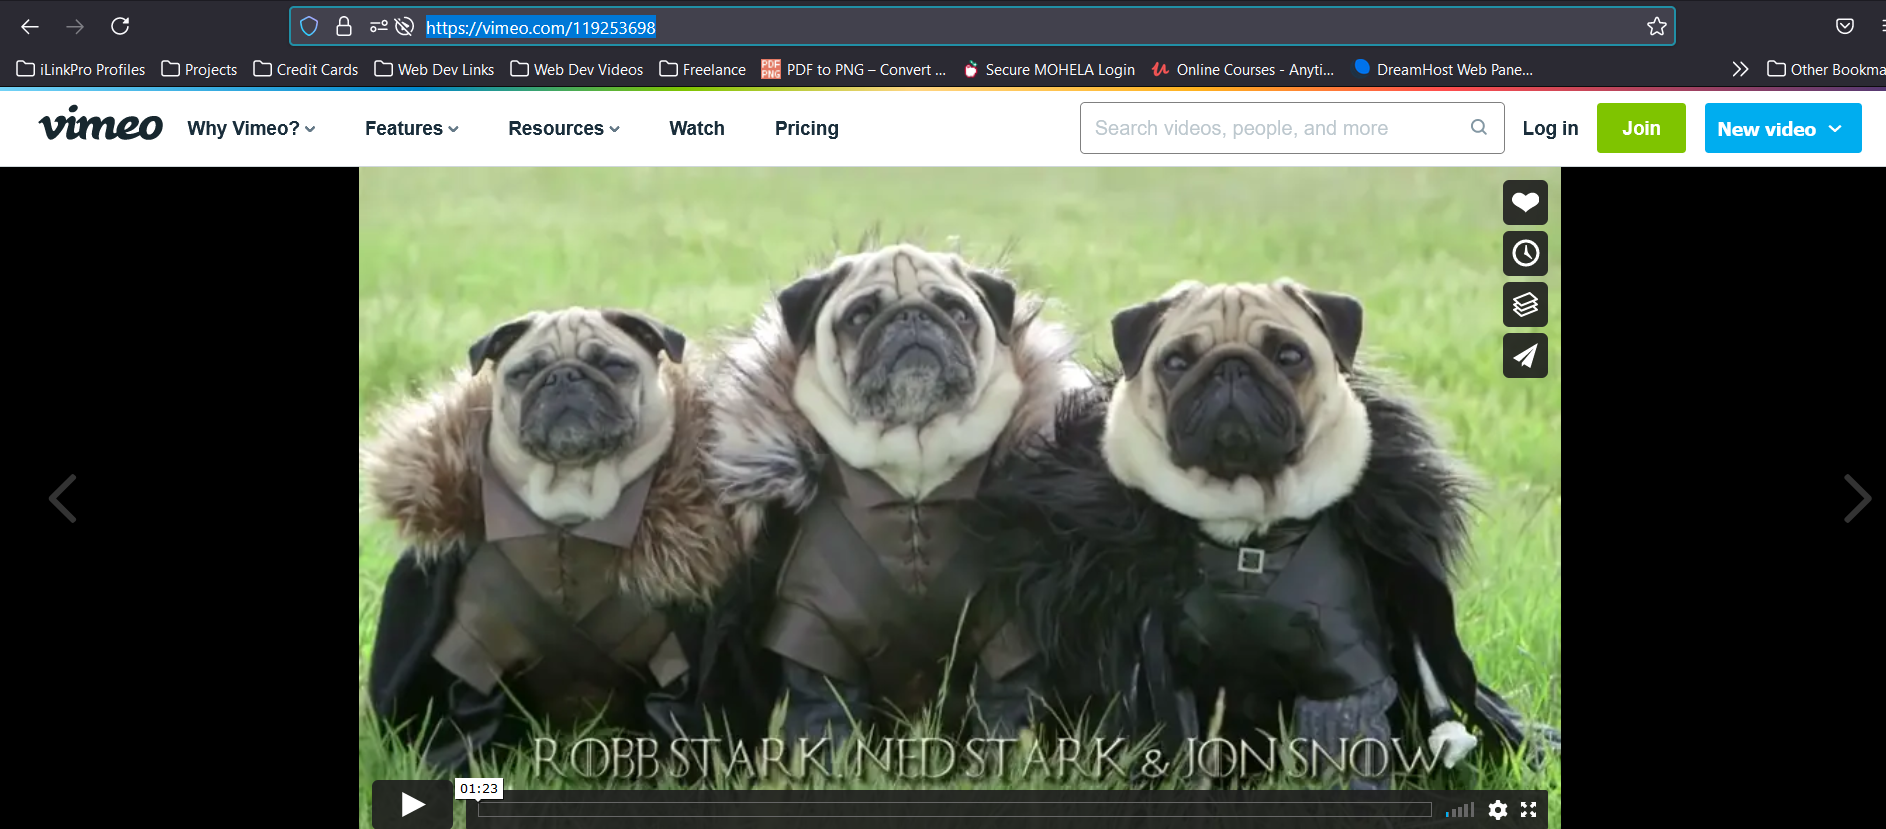This screenshot has height=829, width=1886.
Task: Open Credit Cards bookmark folder
Action: [306, 69]
